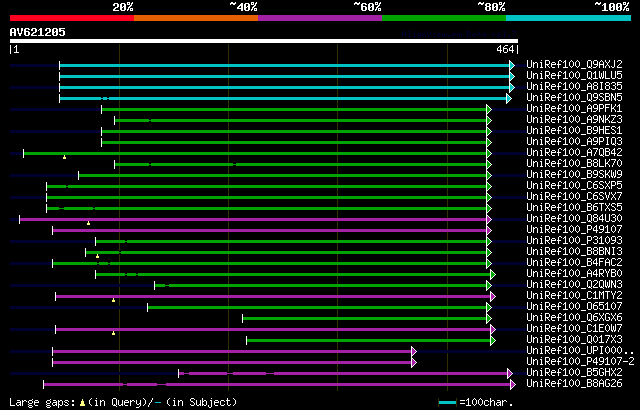
Task: Click the UniRef100_B8BNI3 label
Action: coord(574,252)
